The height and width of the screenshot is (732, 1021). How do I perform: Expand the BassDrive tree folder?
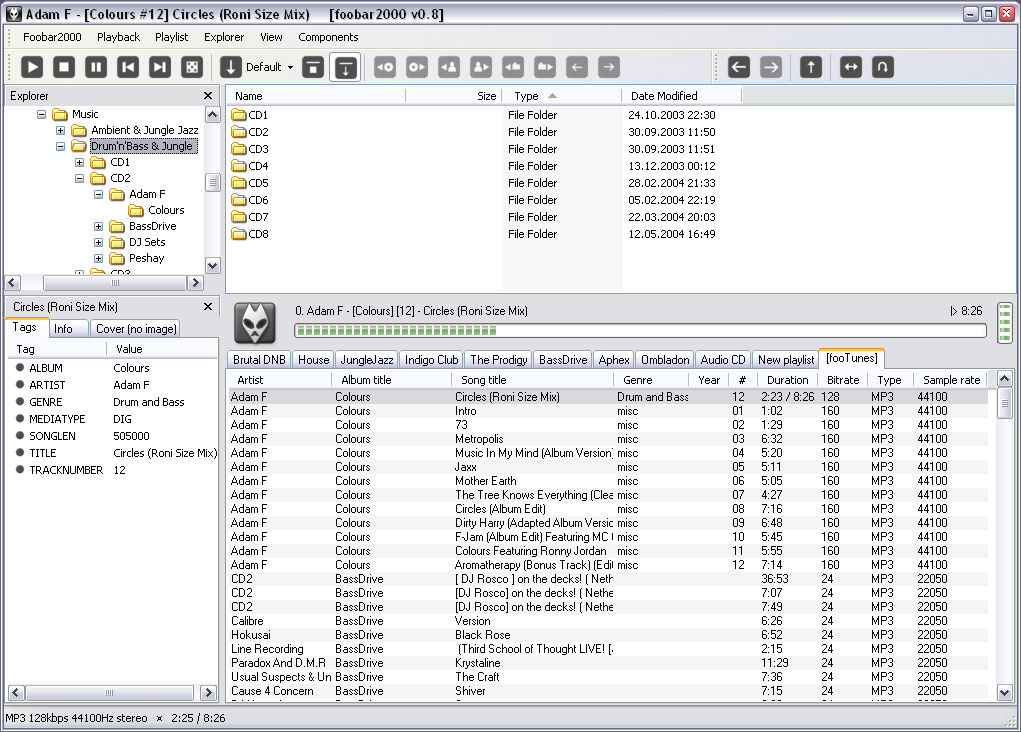coord(98,226)
